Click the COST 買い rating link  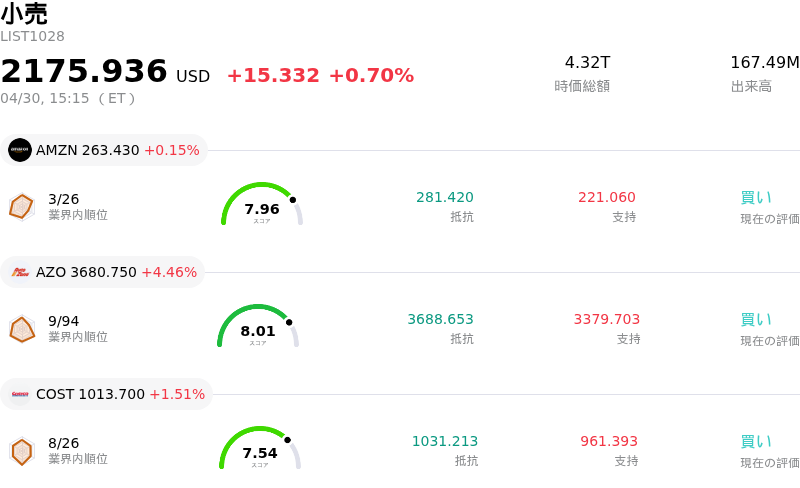click(x=756, y=441)
